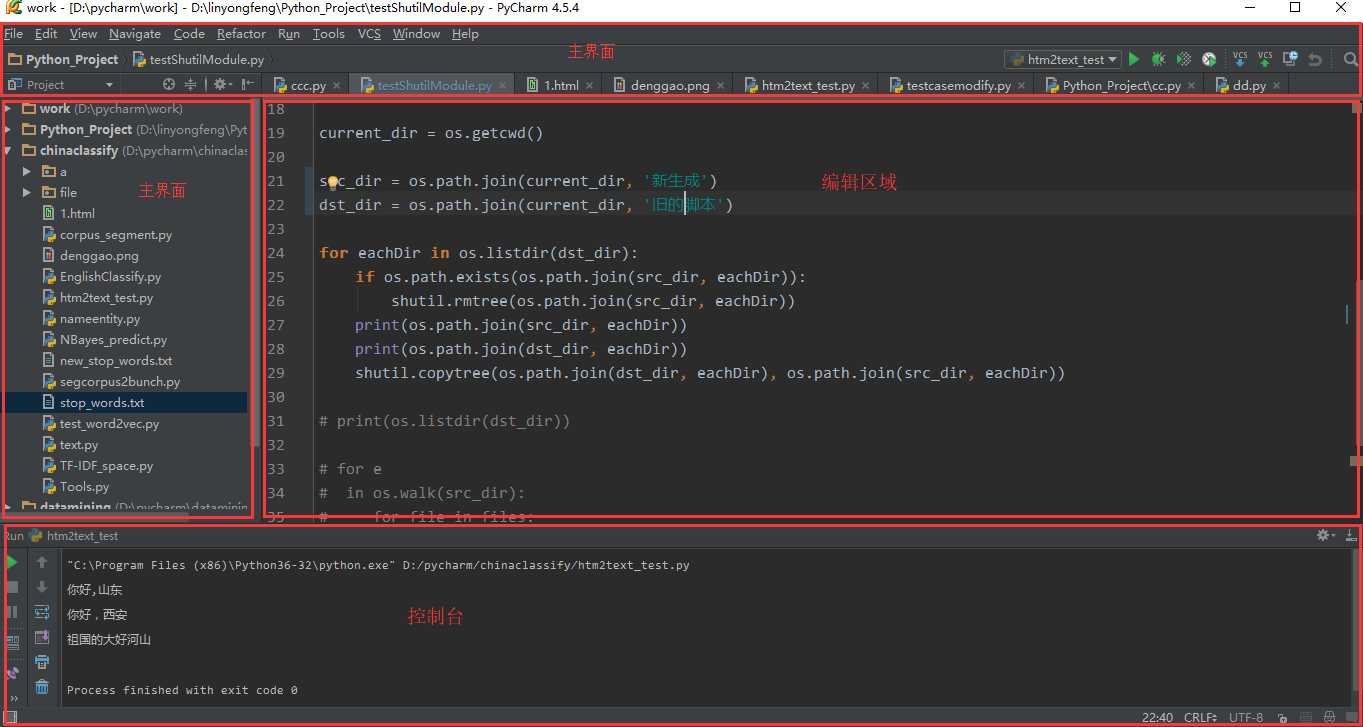The image size is (1363, 727).
Task: Expand folder a in chinaclassify
Action: (x=27, y=171)
